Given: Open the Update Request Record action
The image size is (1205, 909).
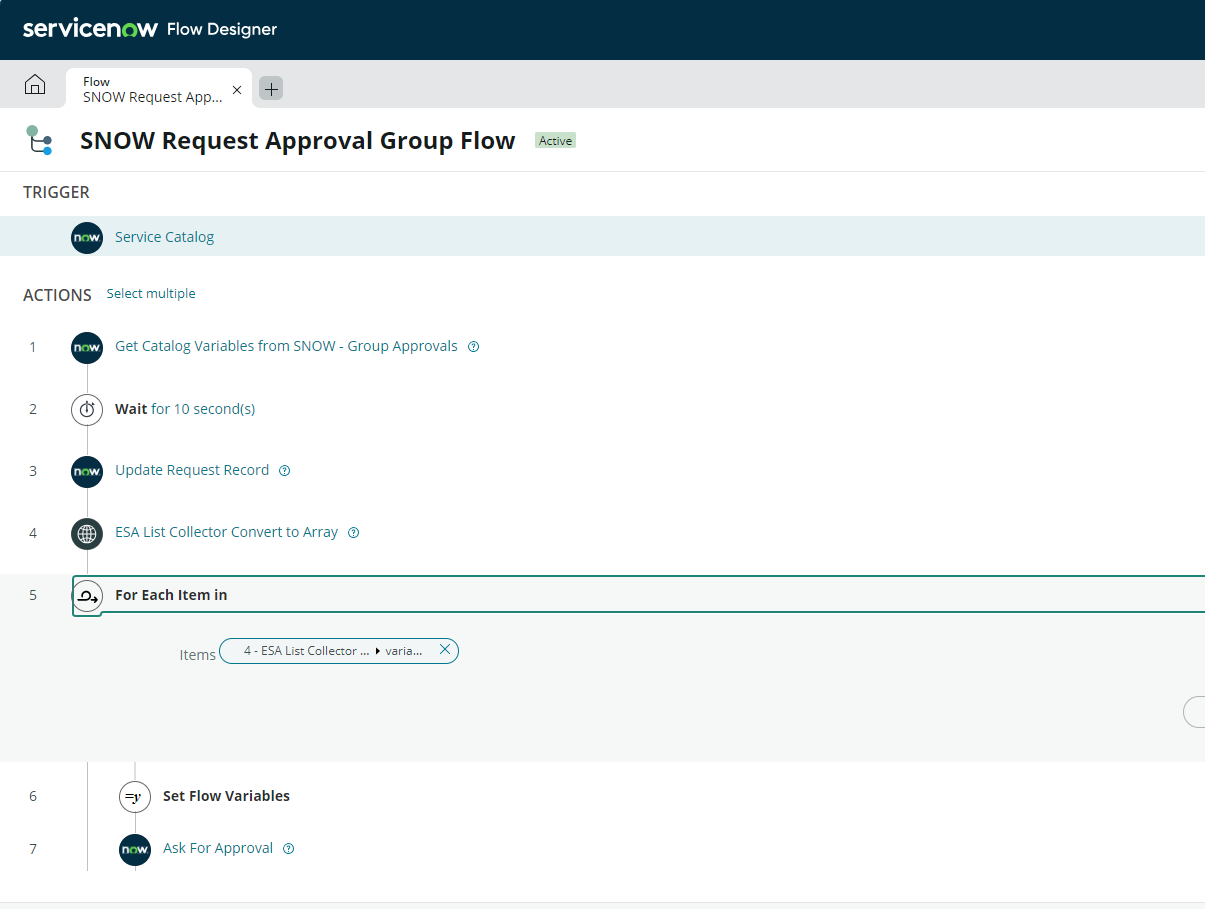Looking at the screenshot, I should (192, 470).
